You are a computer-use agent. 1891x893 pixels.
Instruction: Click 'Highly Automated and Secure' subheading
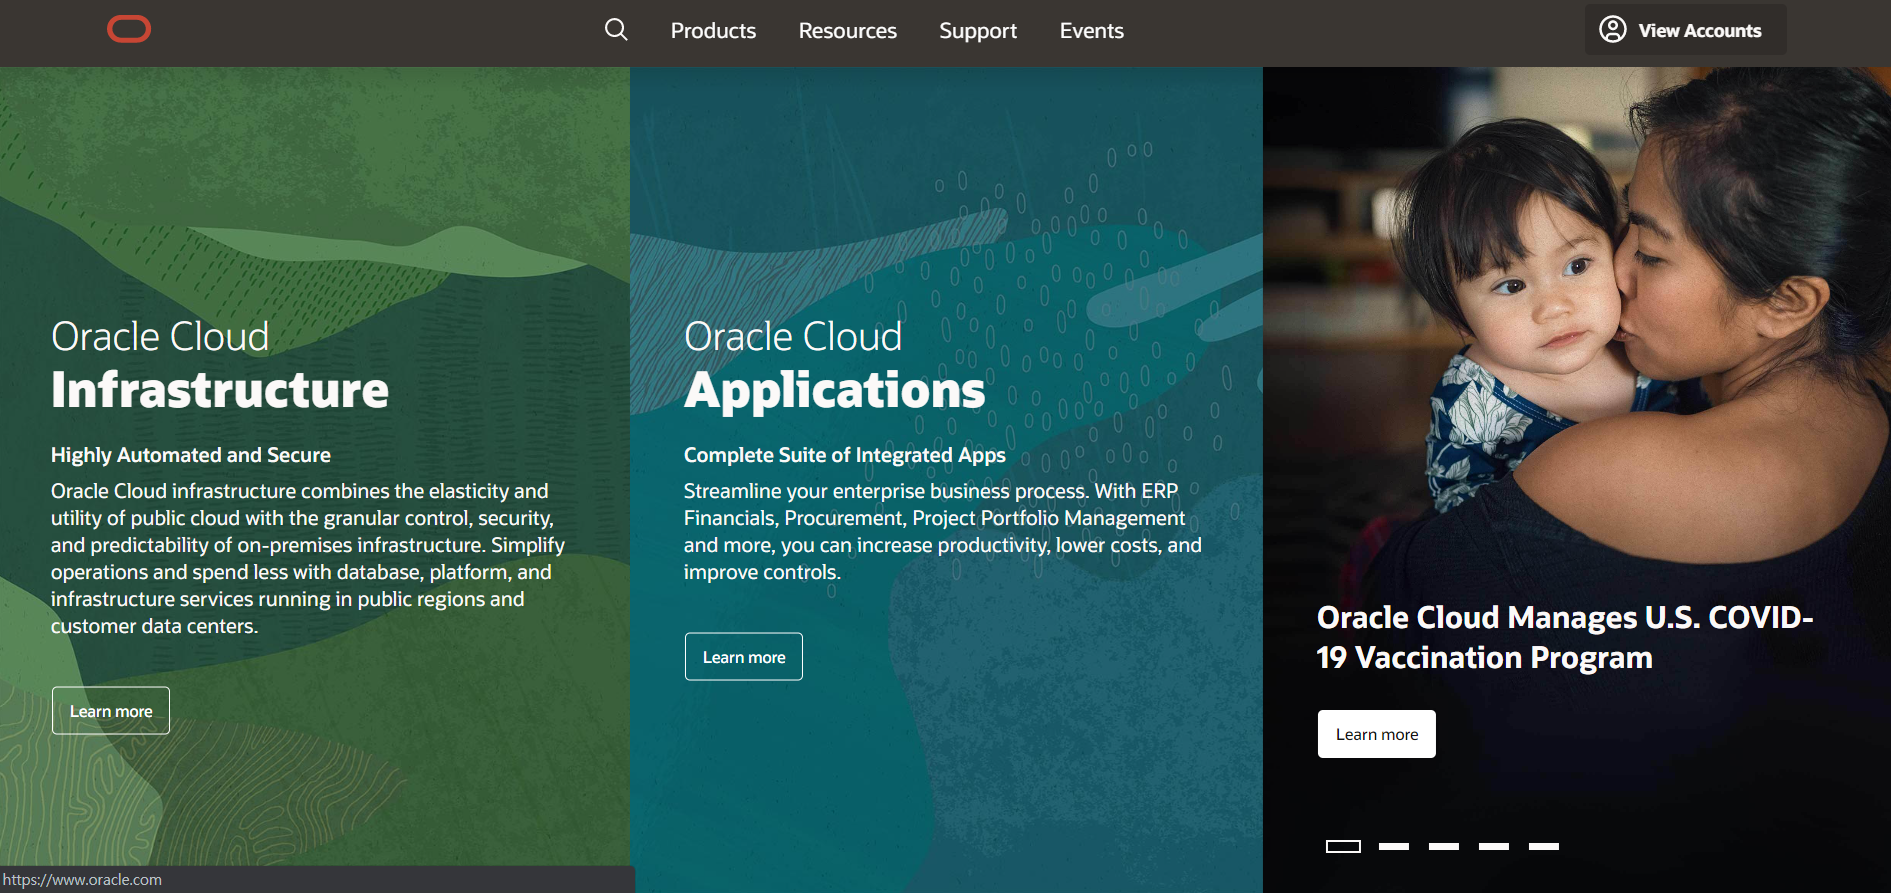[x=191, y=455]
